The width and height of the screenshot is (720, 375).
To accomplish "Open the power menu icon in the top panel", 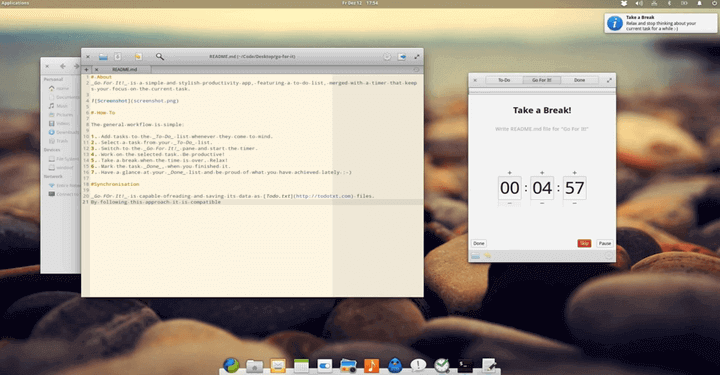I will (x=714, y=3).
